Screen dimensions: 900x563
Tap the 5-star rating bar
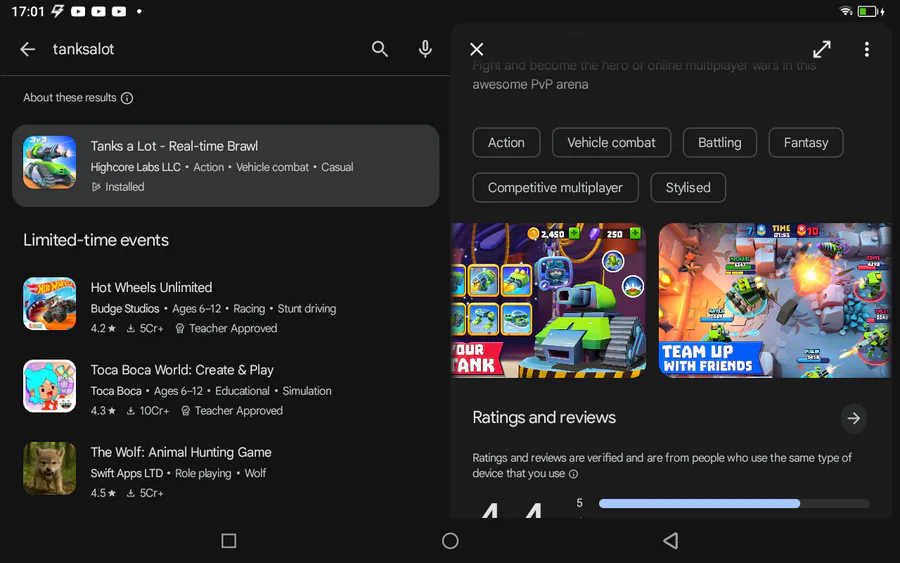click(734, 503)
